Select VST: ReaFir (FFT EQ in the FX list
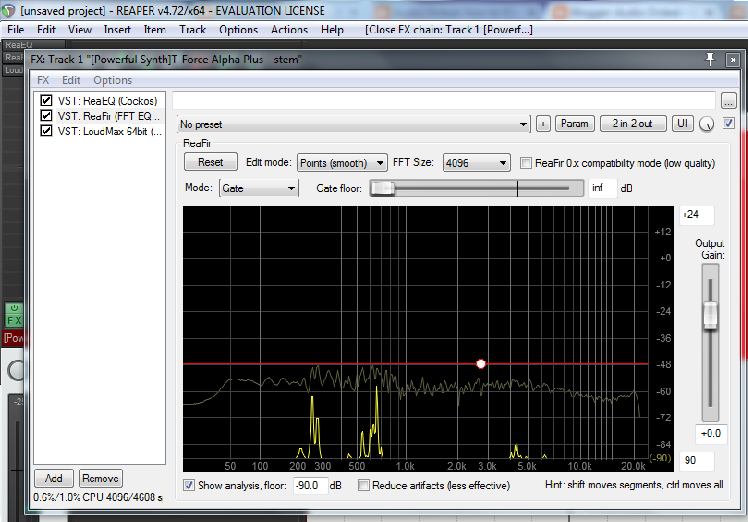 point(109,116)
